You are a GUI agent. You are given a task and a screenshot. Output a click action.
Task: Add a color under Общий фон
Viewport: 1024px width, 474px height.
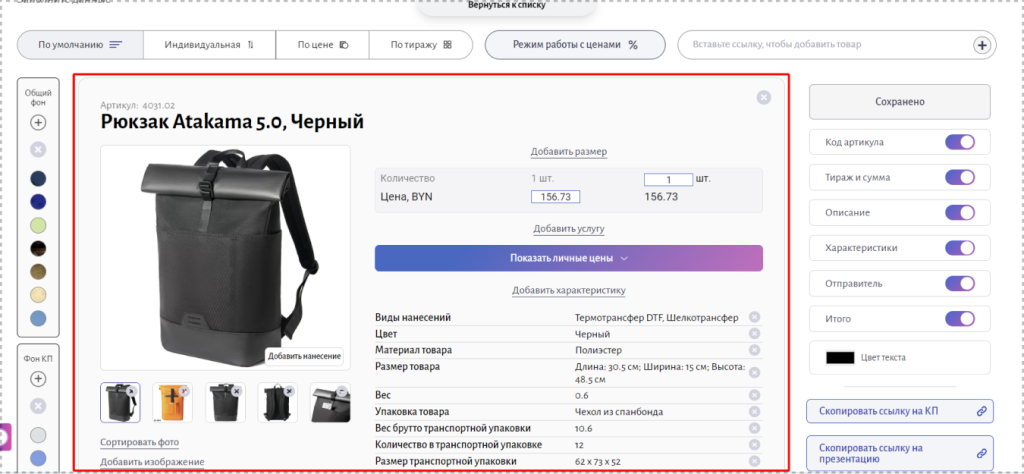click(39, 122)
